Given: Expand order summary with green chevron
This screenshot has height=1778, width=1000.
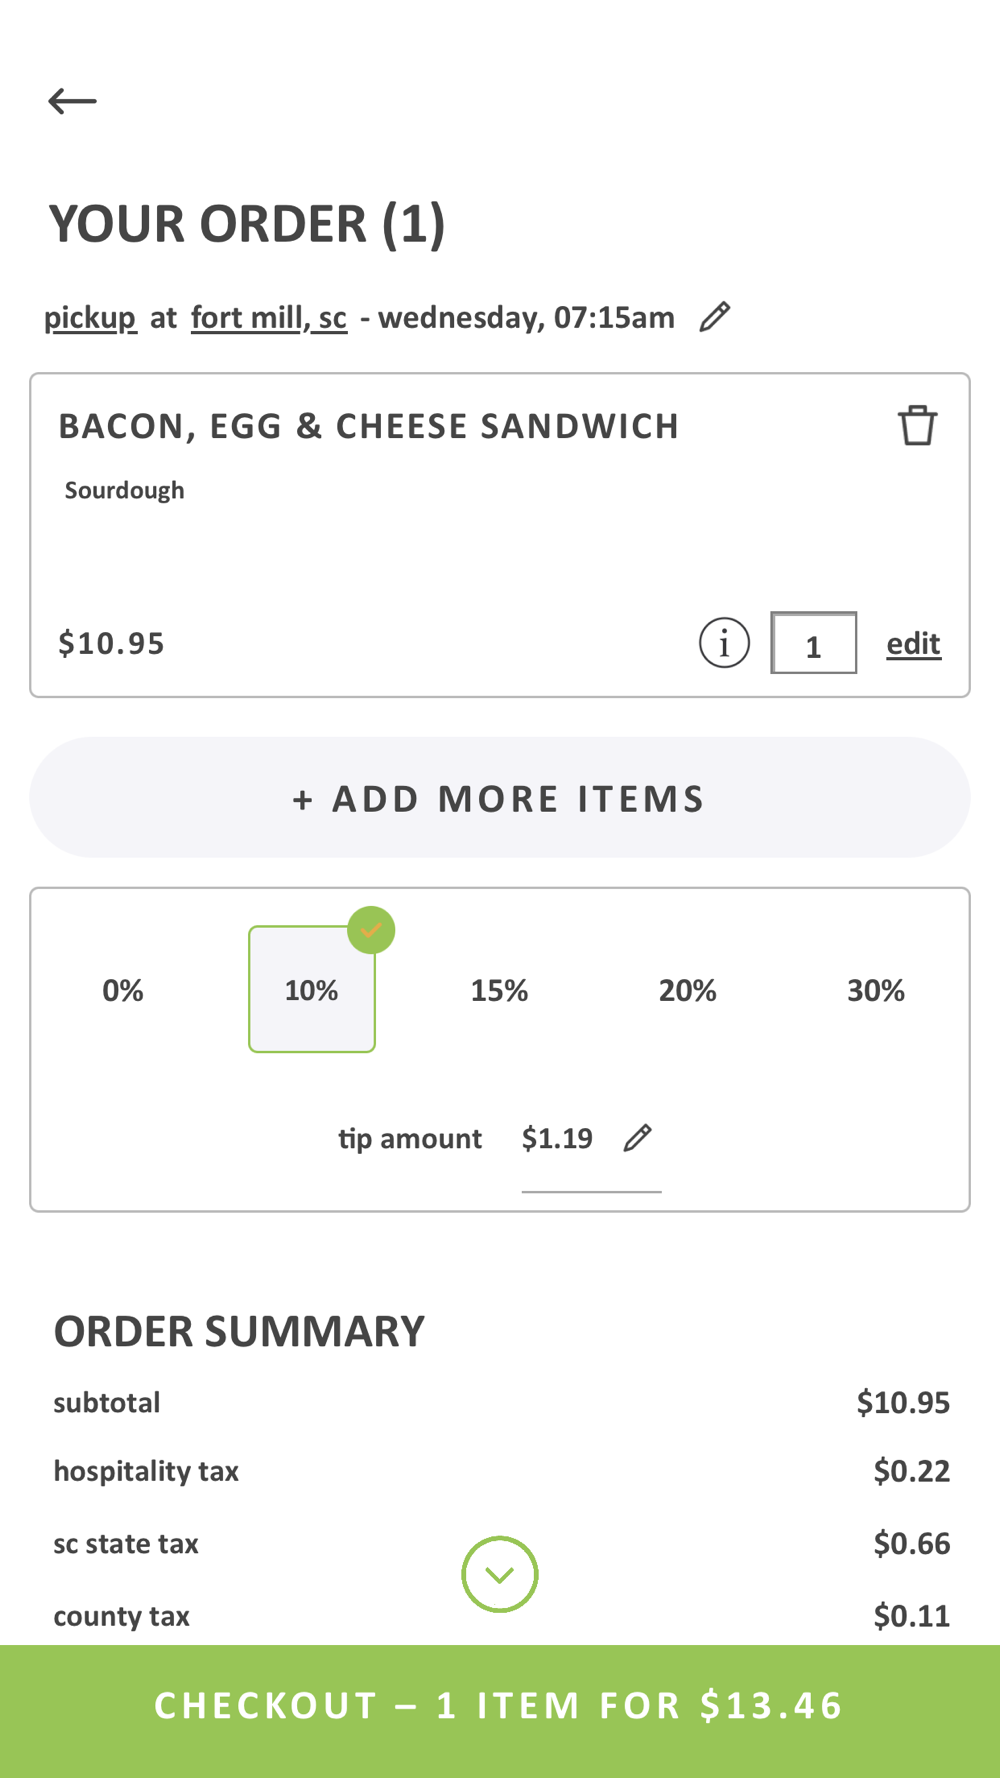Looking at the screenshot, I should pyautogui.click(x=500, y=1574).
